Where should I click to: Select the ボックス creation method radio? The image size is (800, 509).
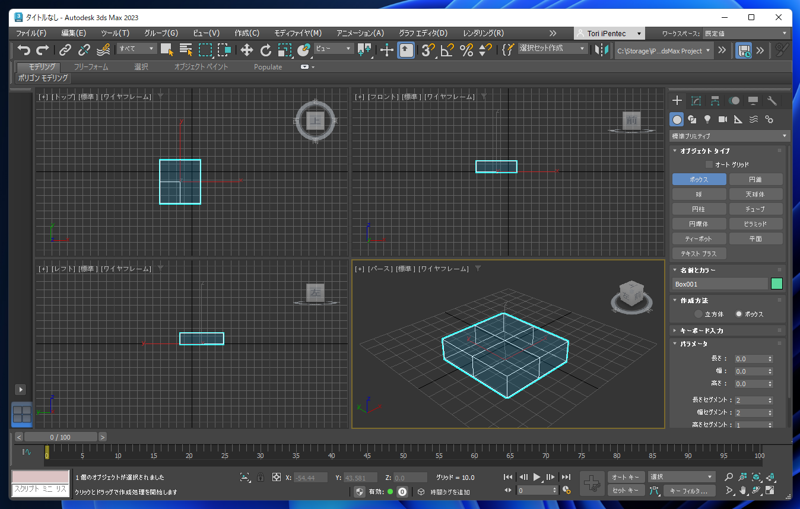pyautogui.click(x=738, y=314)
